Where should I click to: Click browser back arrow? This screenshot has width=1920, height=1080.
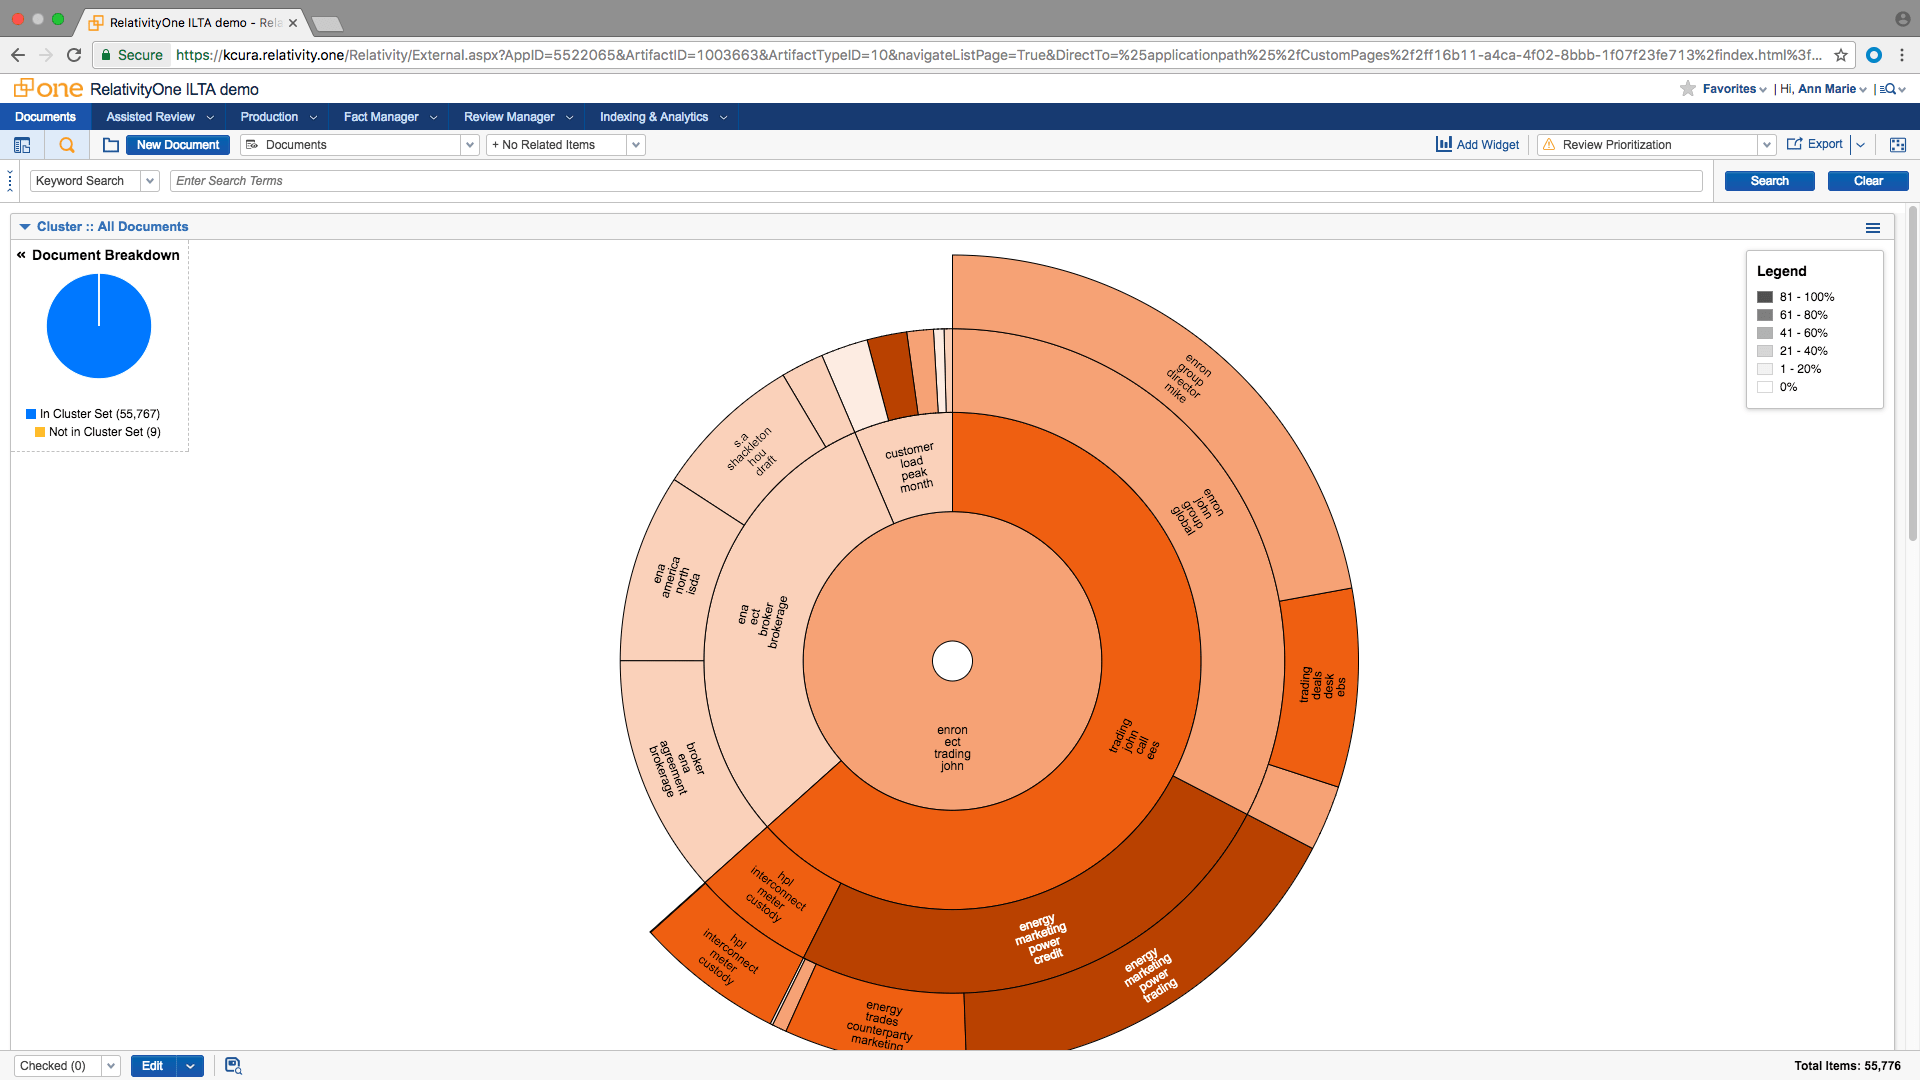click(x=17, y=55)
